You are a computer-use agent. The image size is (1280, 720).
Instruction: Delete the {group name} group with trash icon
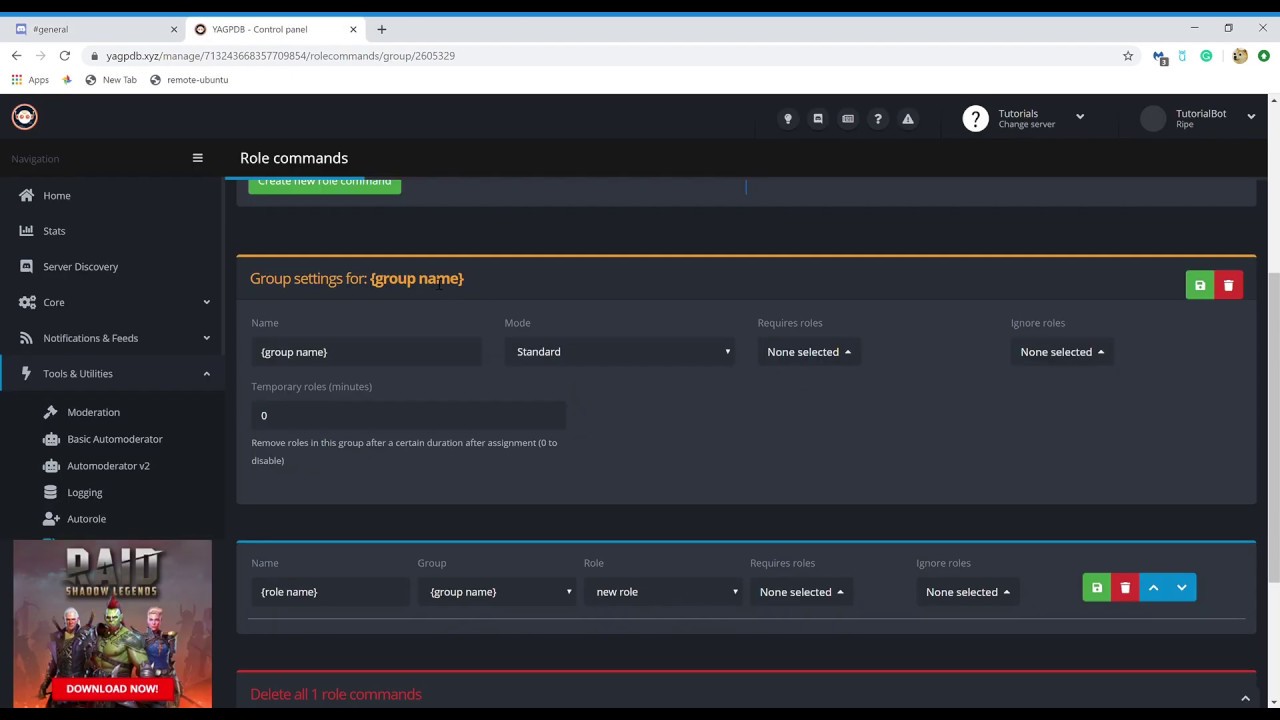click(1229, 286)
